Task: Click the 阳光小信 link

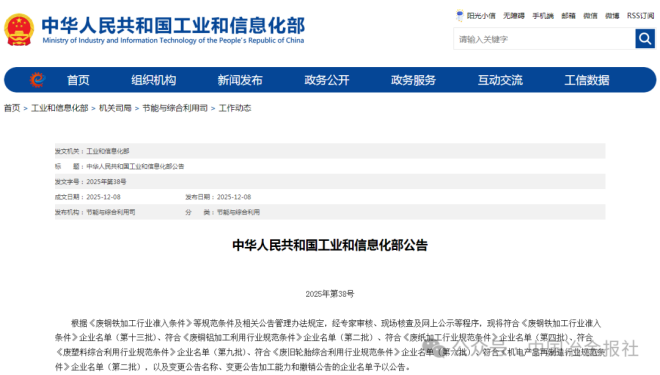Action: 481,16
